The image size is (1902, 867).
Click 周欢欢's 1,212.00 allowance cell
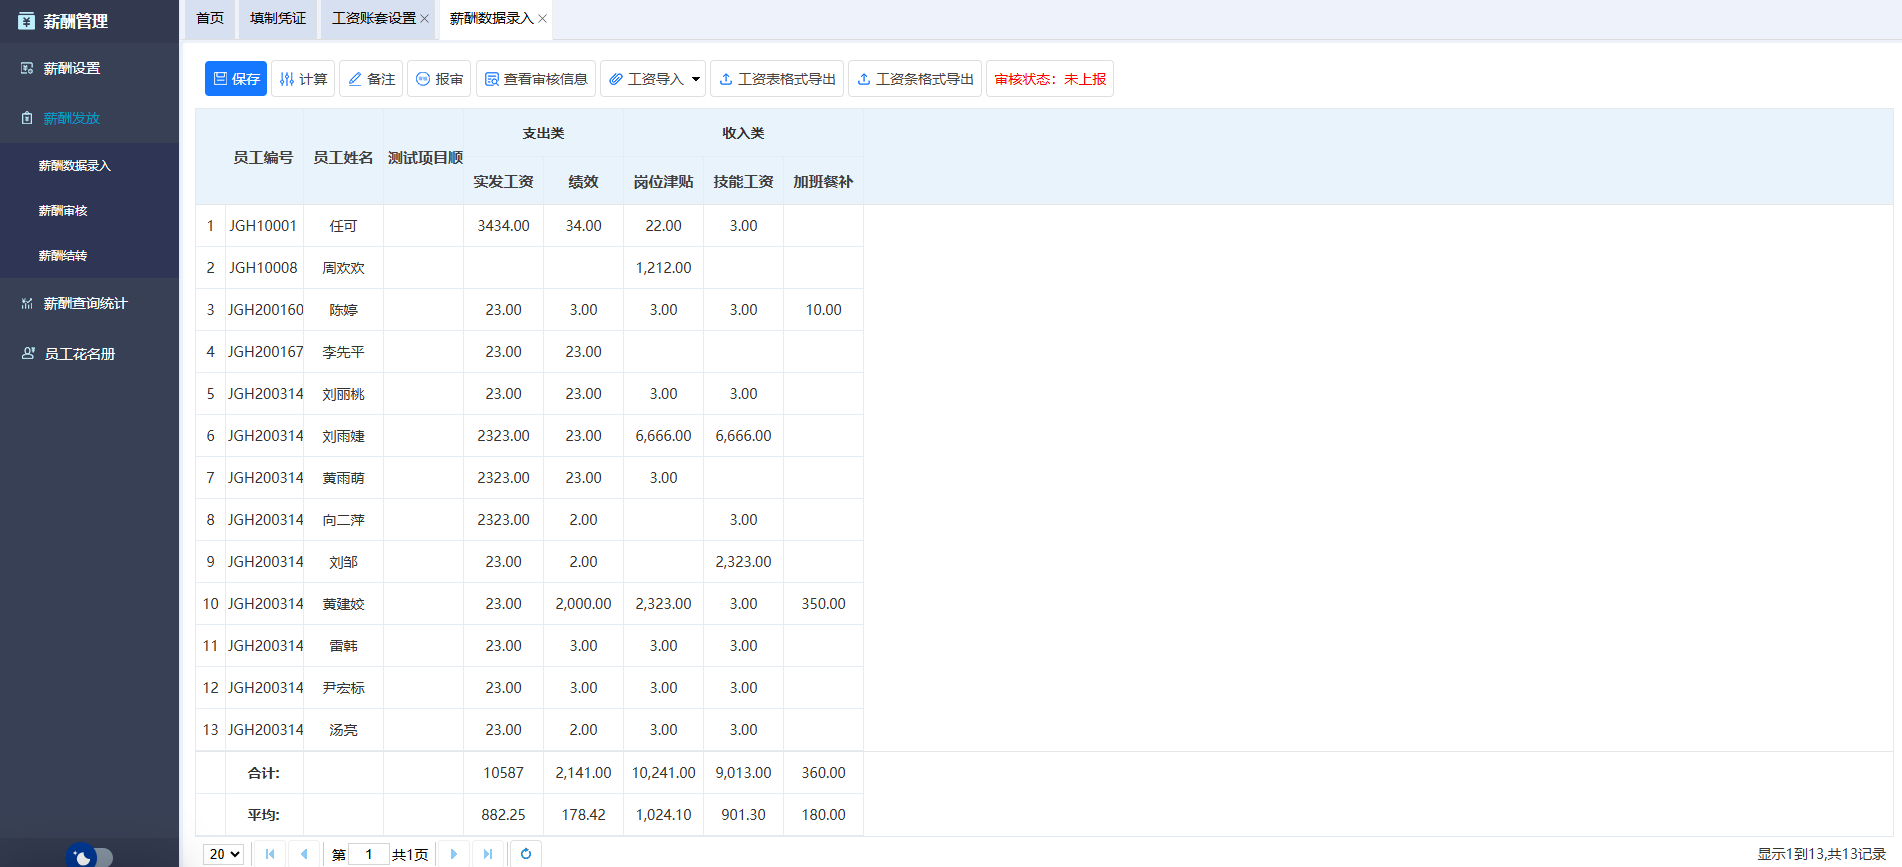pos(663,268)
